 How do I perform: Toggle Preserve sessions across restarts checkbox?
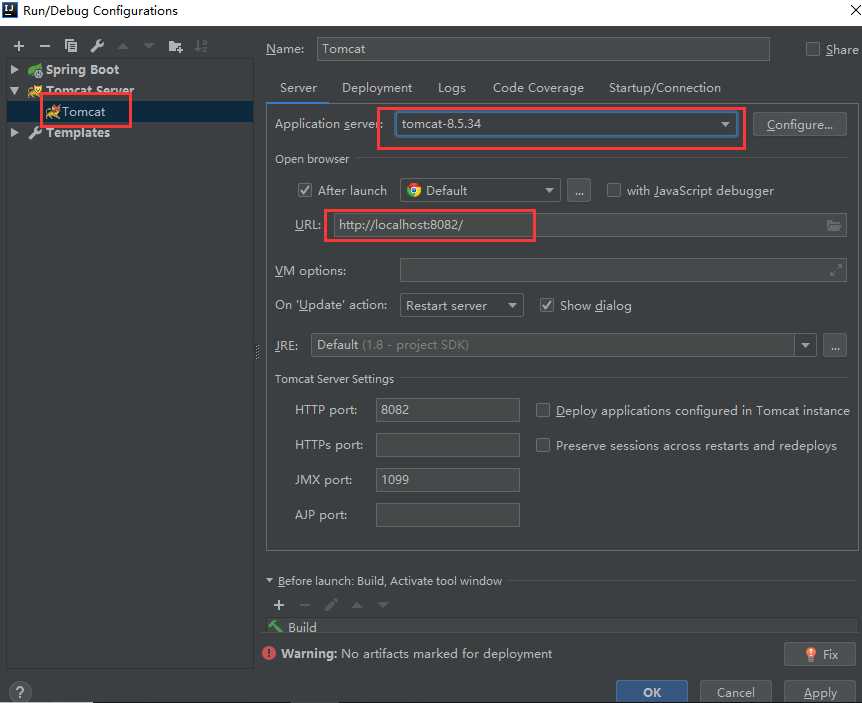[543, 445]
